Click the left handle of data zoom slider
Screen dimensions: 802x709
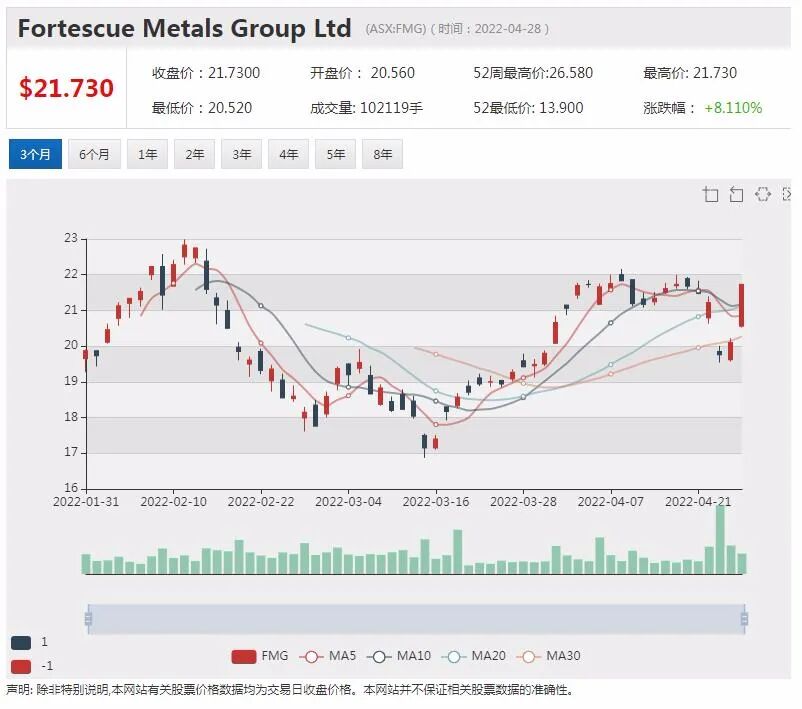coord(88,619)
